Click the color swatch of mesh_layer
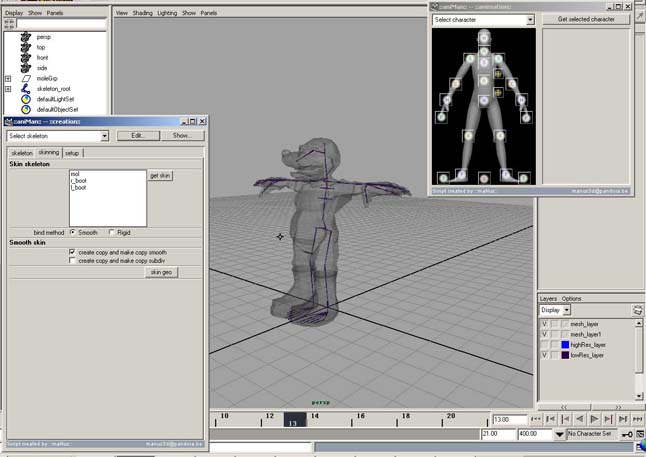646x457 pixels. click(565, 324)
